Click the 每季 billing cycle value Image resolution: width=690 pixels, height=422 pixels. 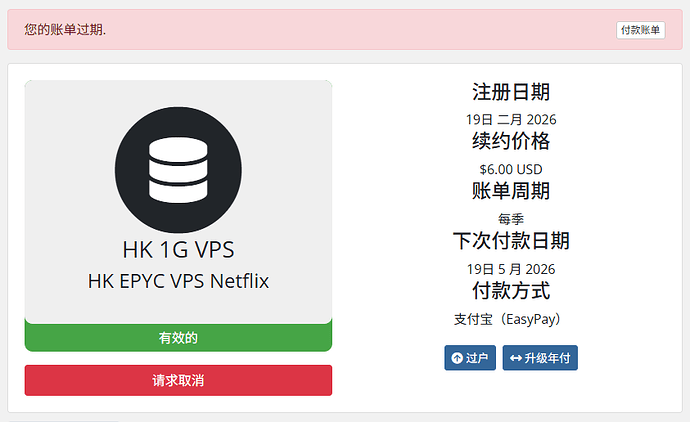[x=511, y=219]
